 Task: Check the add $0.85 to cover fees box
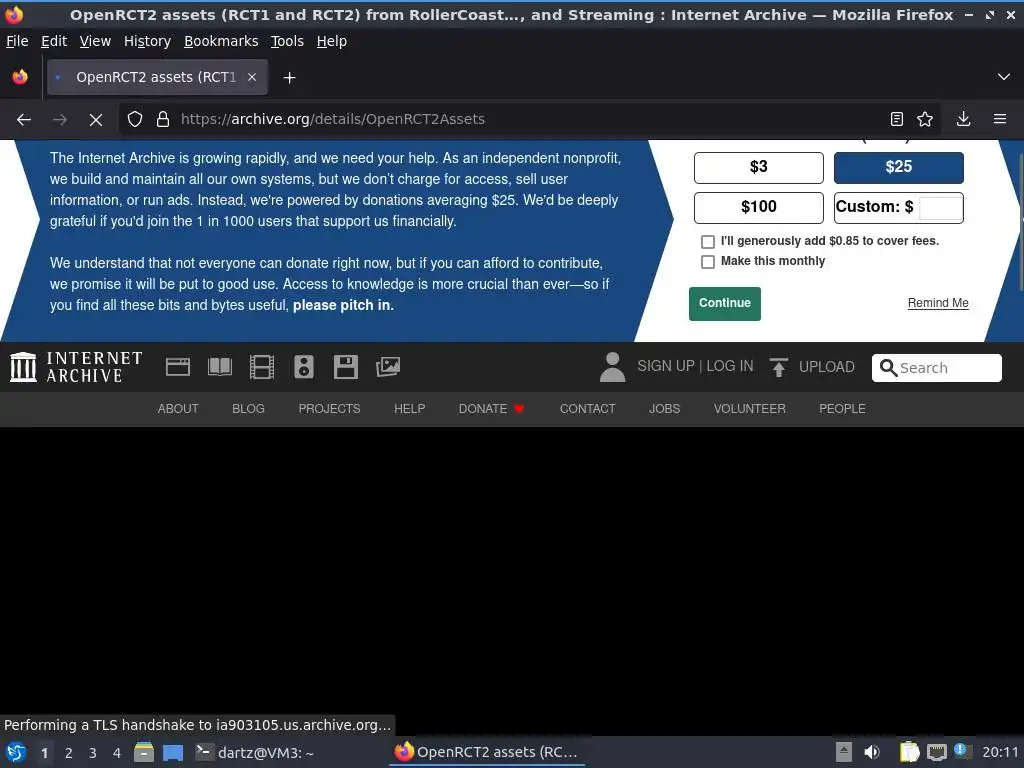[708, 242]
